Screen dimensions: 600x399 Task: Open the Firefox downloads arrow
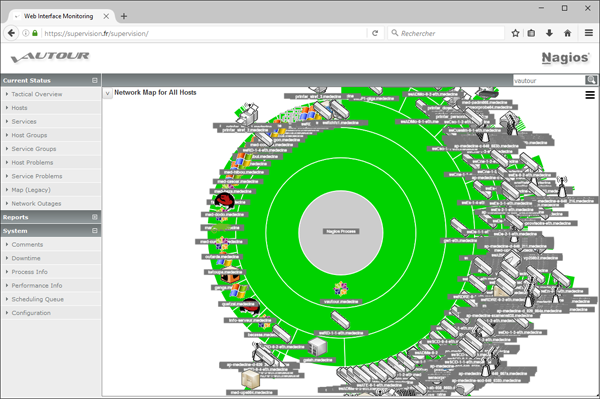click(549, 33)
